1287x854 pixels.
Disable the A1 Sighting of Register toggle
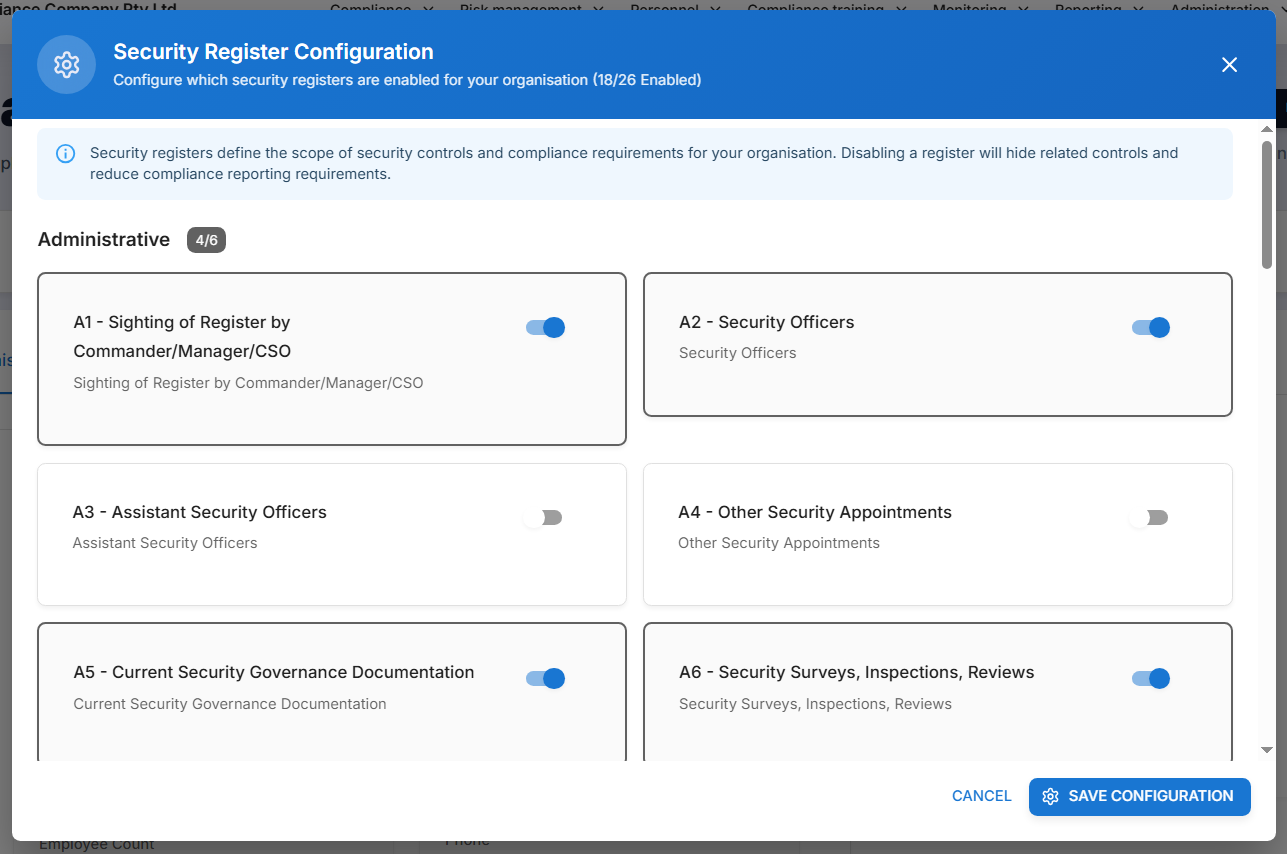[x=546, y=328]
